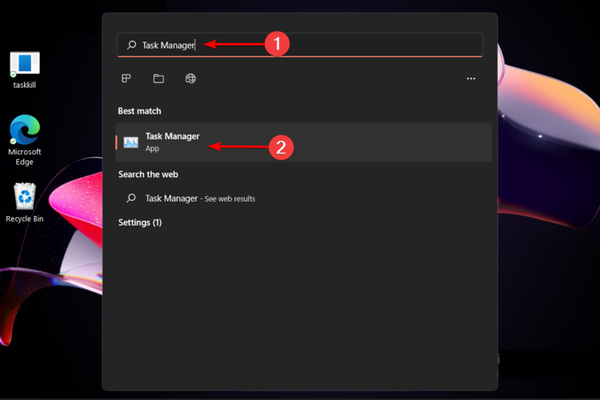Select the Apps filter icon
The image size is (600, 400).
click(127, 78)
